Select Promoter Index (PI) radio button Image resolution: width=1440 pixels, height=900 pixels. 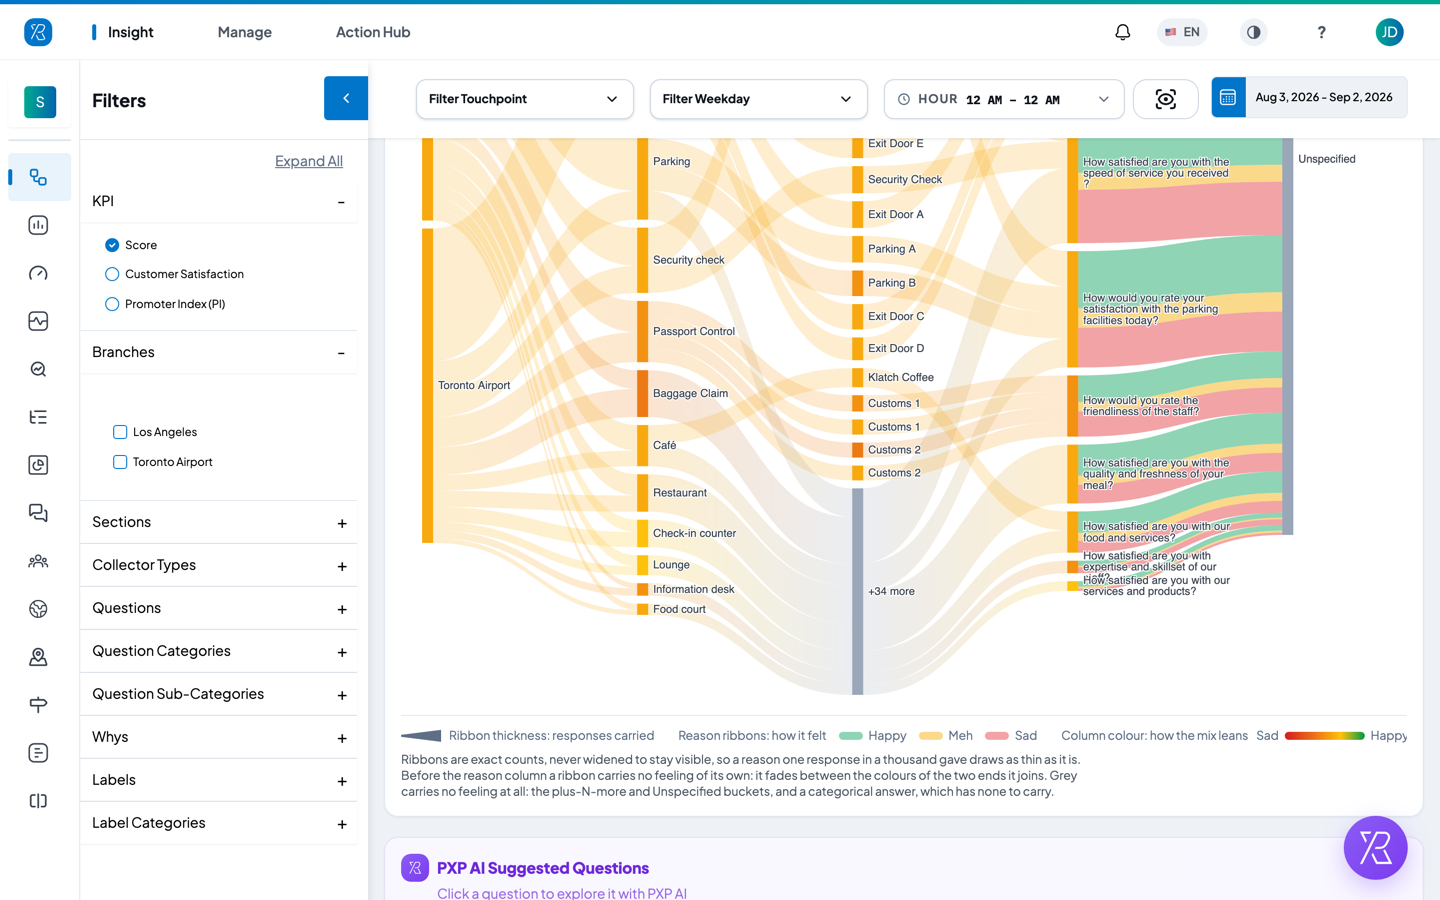point(112,304)
